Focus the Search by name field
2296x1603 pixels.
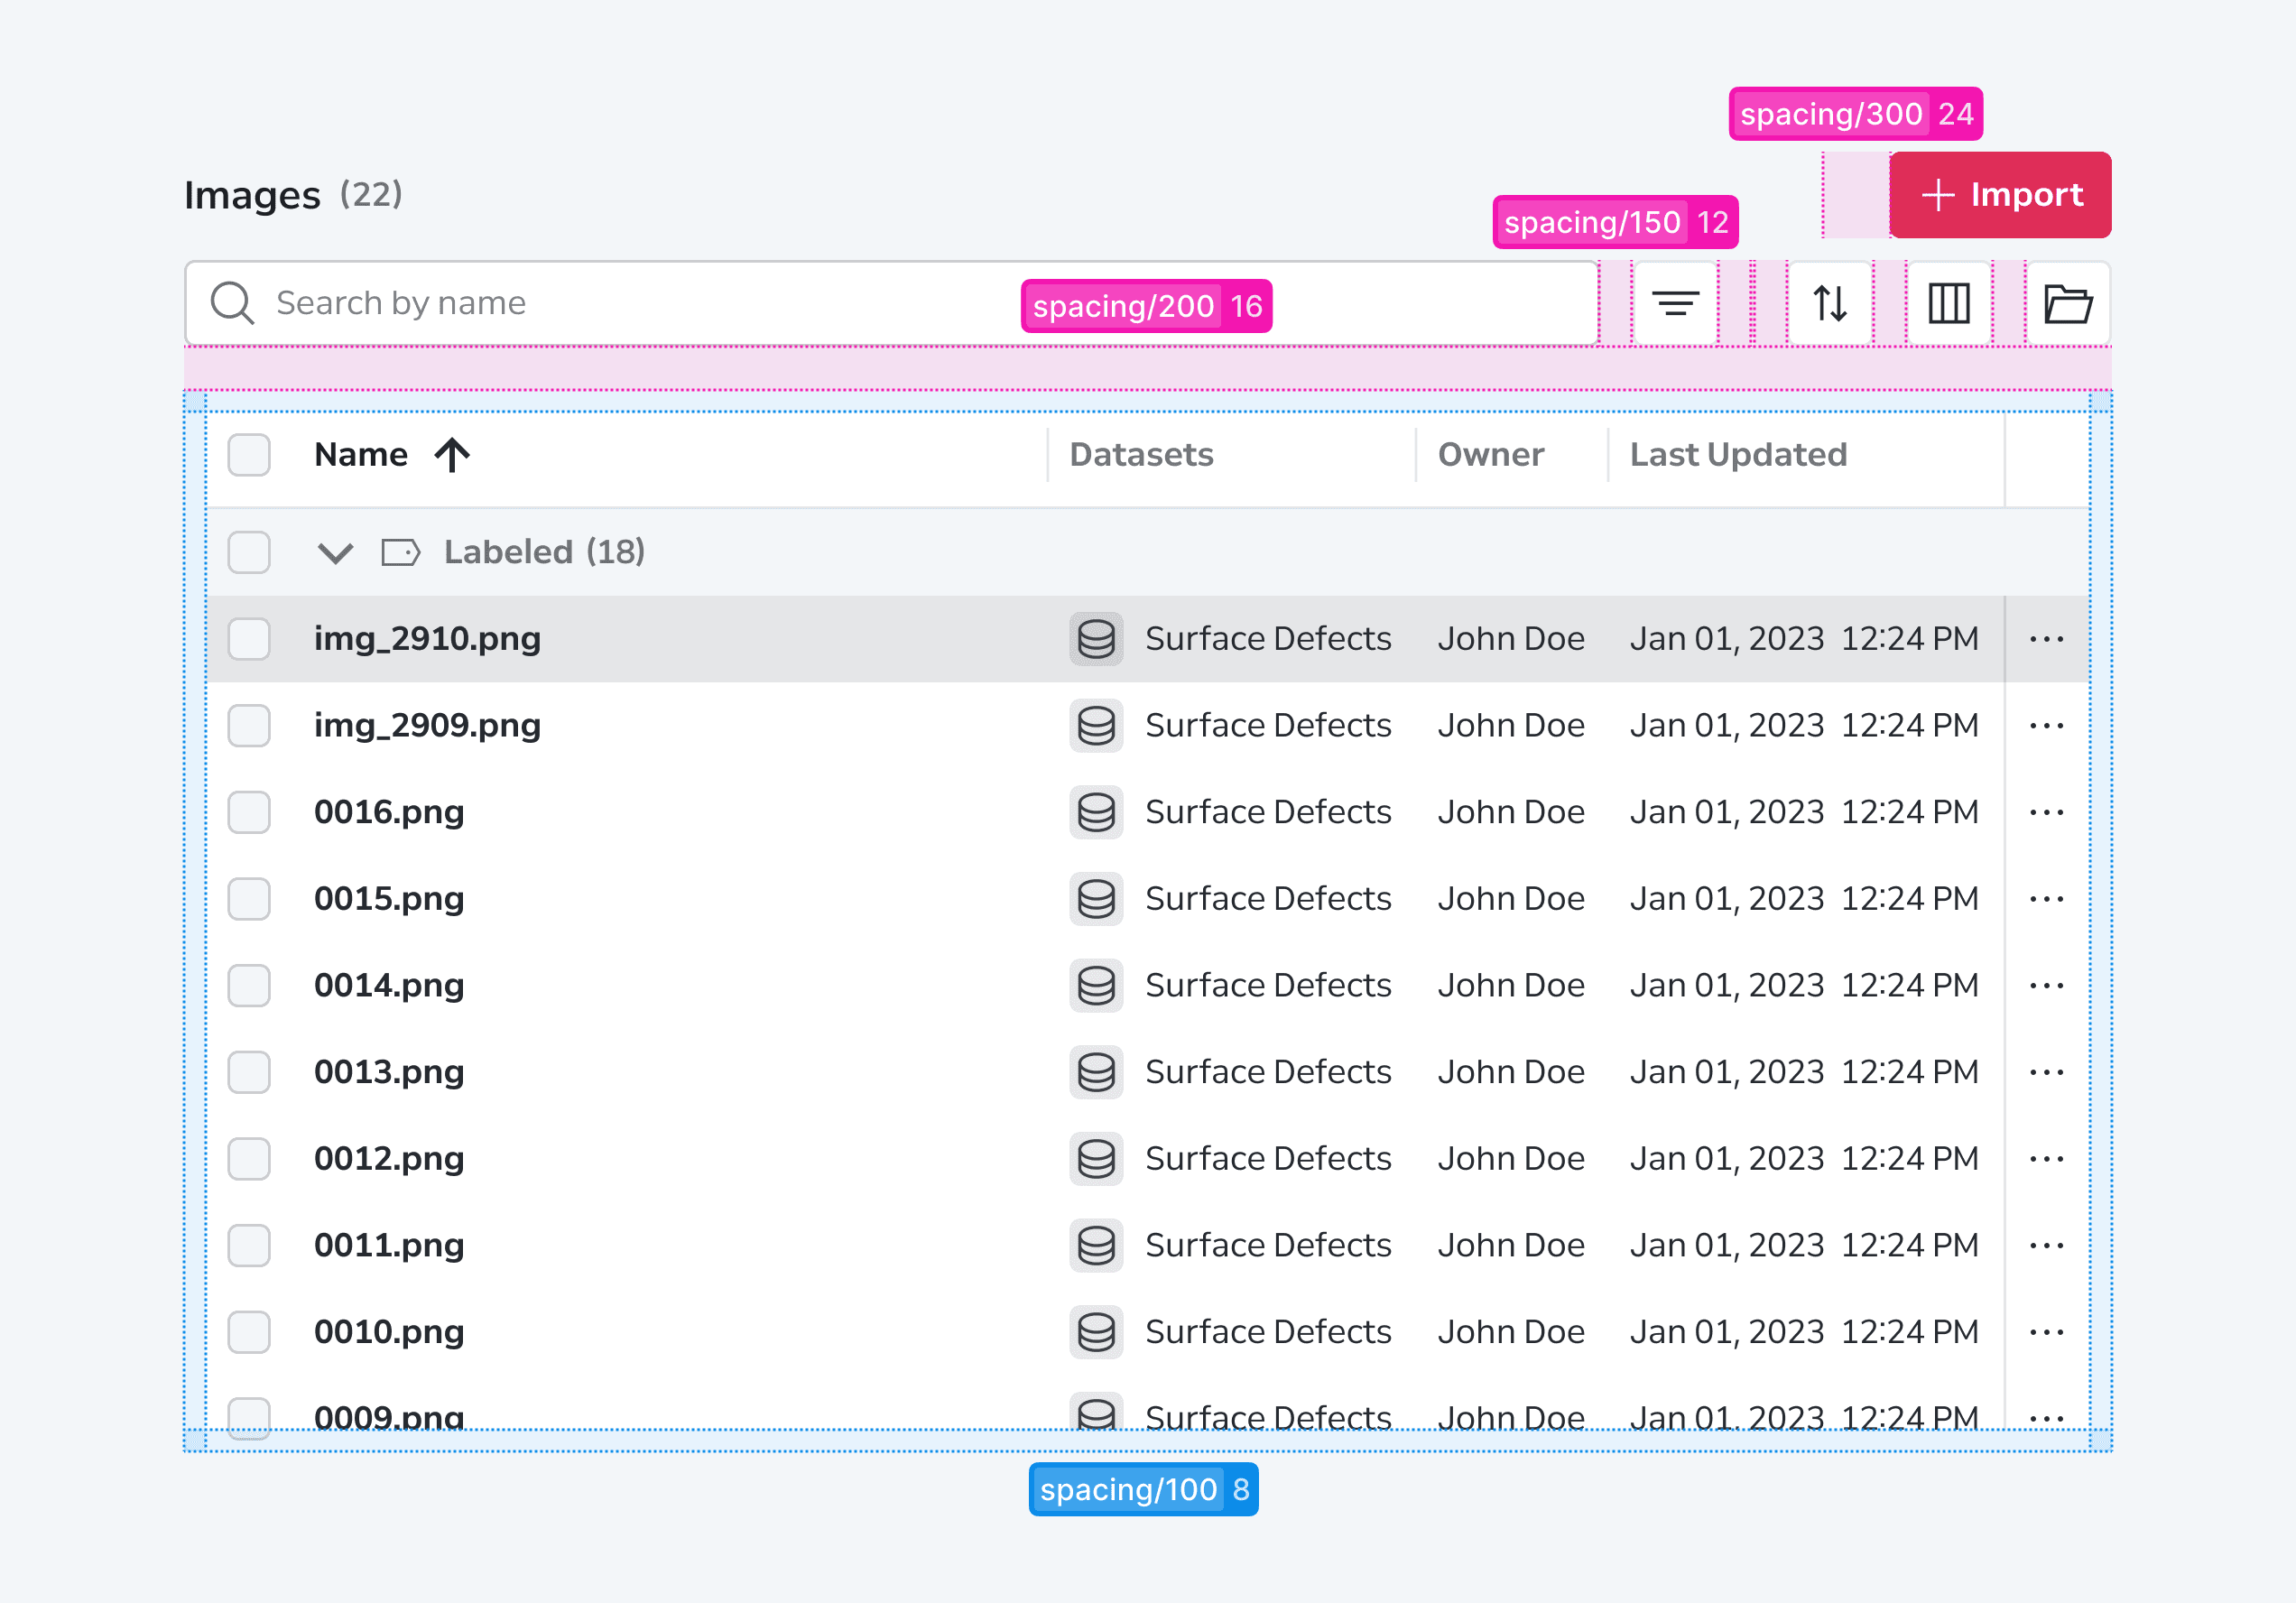coord(892,303)
